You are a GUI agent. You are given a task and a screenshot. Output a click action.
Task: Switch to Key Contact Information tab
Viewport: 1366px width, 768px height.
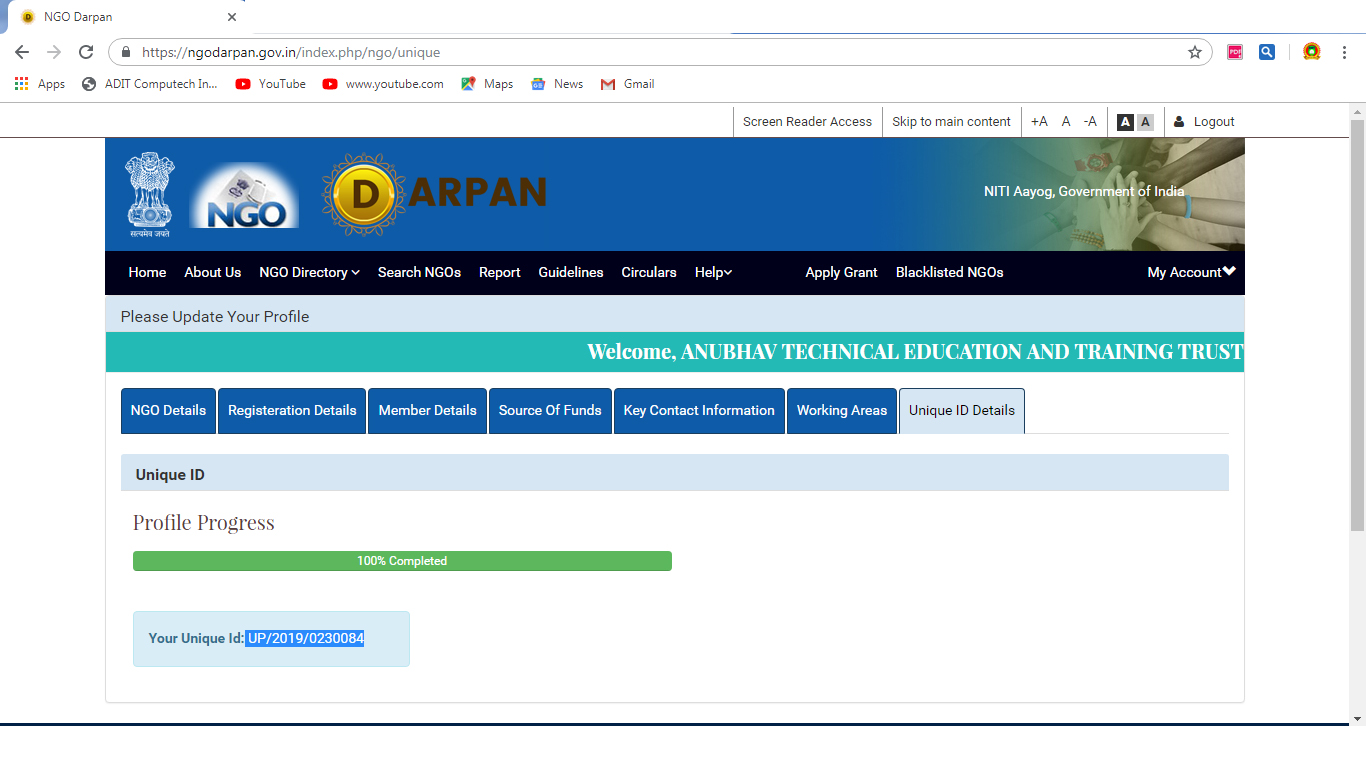(x=699, y=411)
